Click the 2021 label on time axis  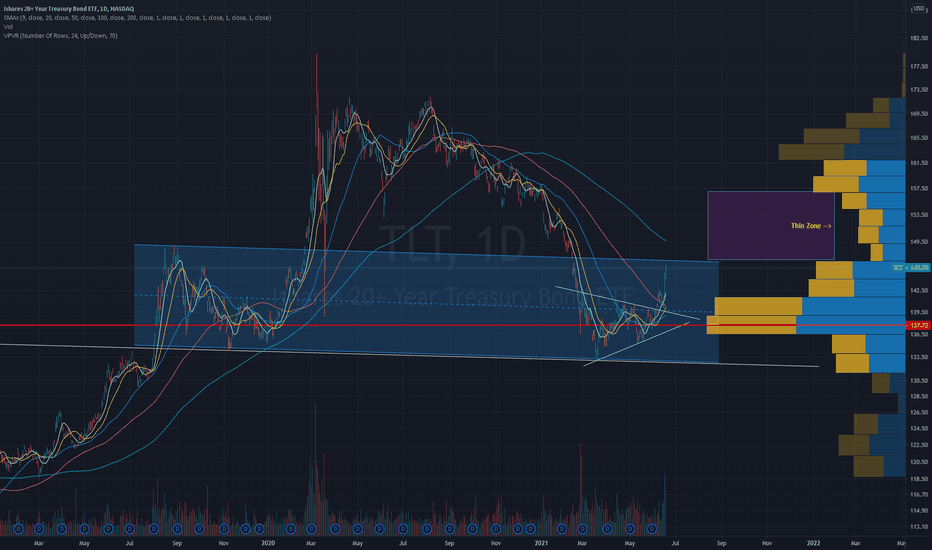[x=541, y=543]
